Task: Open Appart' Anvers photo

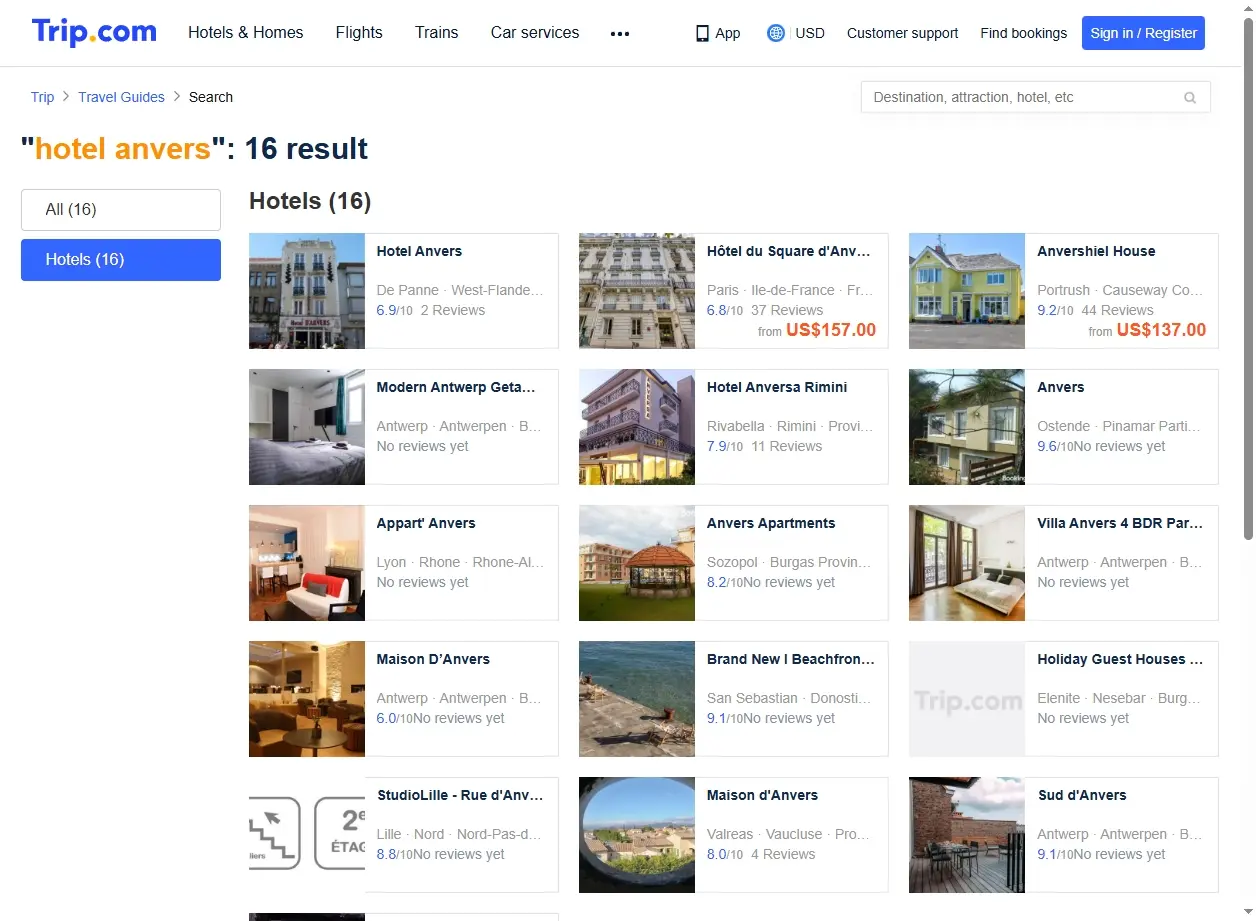Action: [x=307, y=563]
